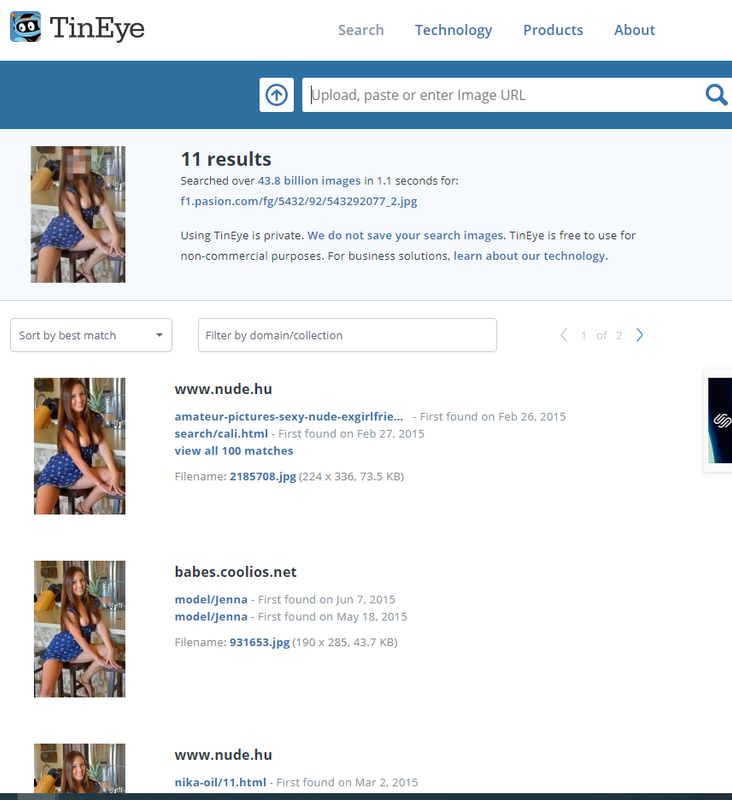The width and height of the screenshot is (732, 800).
Task: Click the TinEye wordmark text
Action: 97,29
